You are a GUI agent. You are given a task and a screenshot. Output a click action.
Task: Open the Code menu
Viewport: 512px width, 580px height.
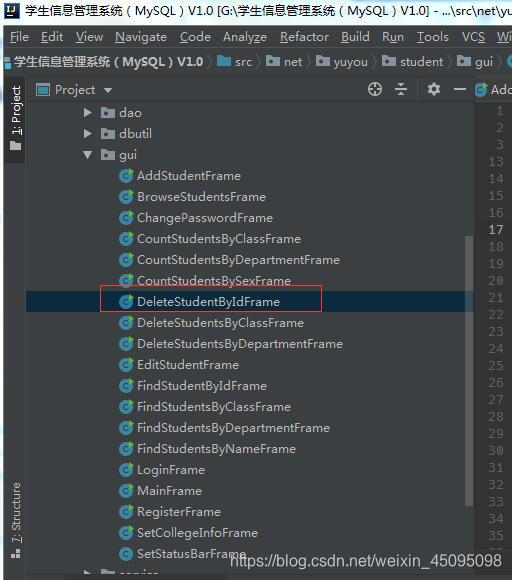[x=195, y=37]
